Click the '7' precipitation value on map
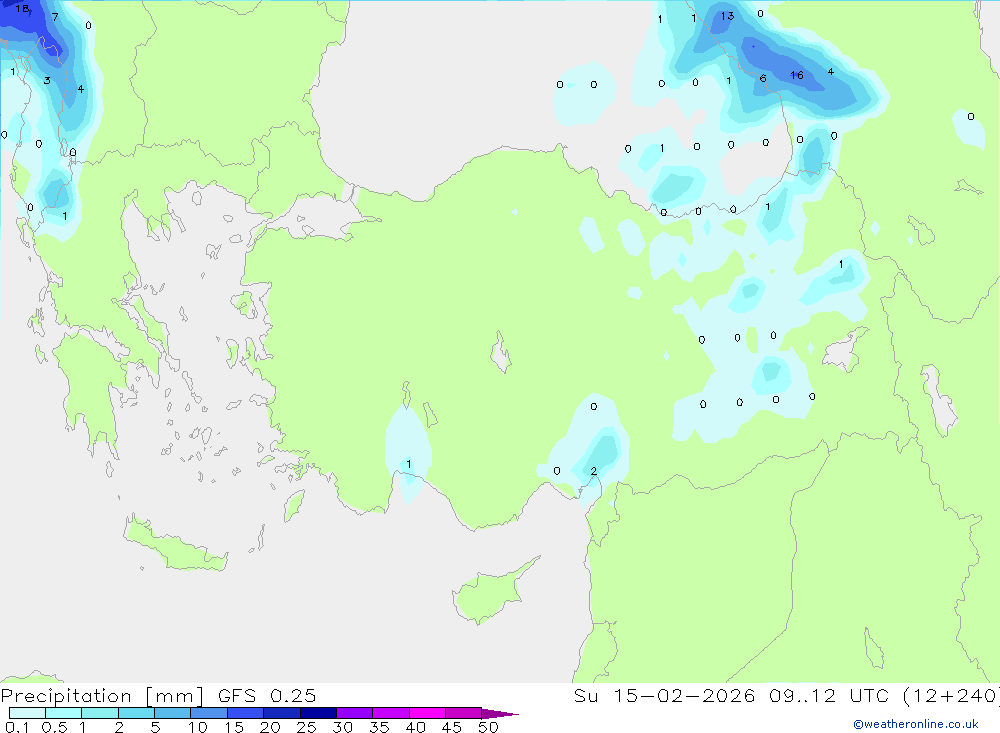The image size is (1000, 733). (x=55, y=17)
